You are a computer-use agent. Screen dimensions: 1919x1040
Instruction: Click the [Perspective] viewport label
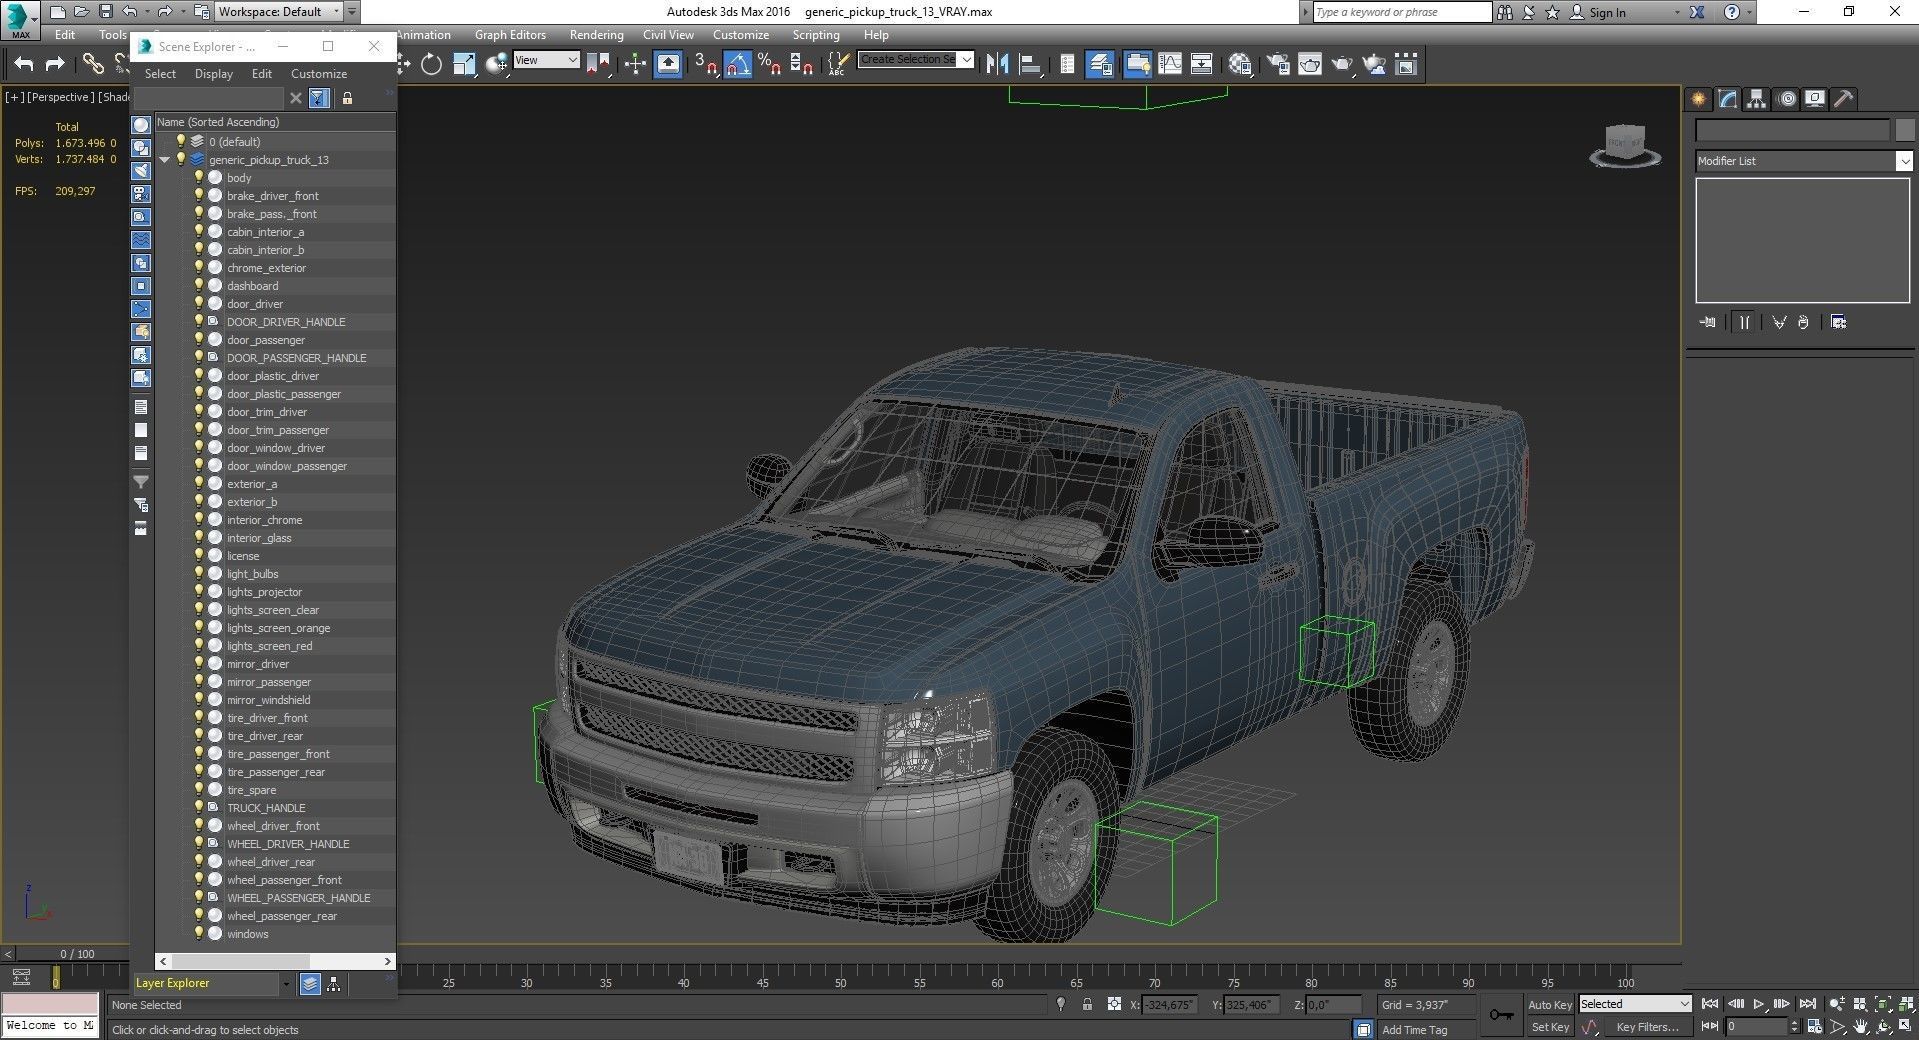[x=59, y=97]
